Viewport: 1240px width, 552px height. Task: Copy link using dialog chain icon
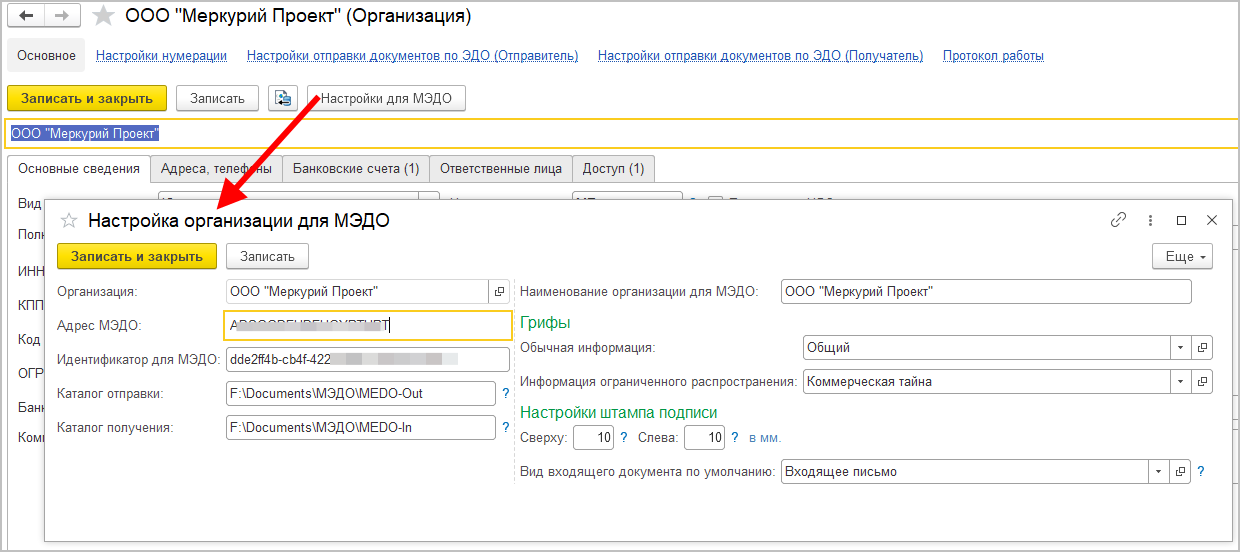[1118, 220]
